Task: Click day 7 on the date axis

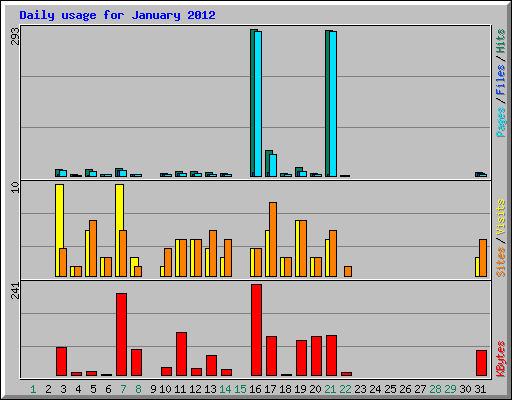Action: 123,389
